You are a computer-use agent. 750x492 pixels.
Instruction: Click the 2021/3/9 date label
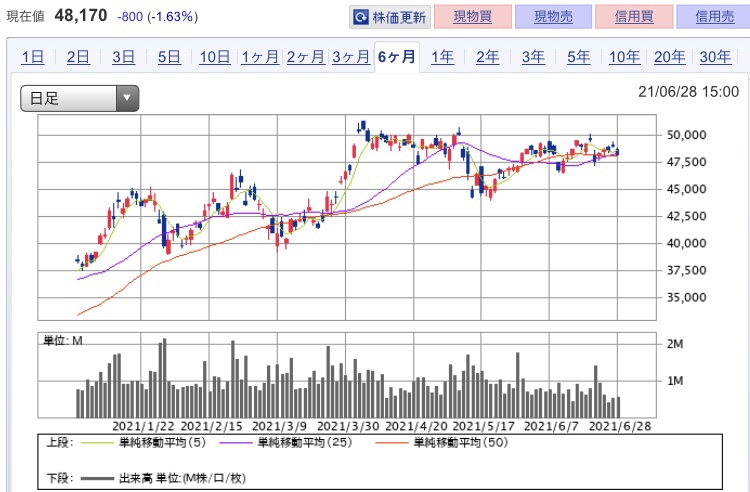(279, 426)
